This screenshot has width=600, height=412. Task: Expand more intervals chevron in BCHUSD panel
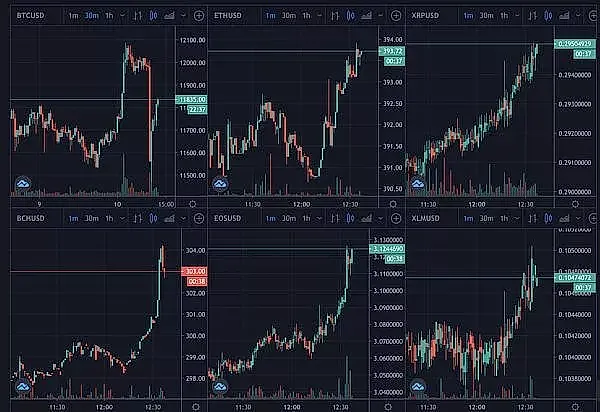[x=122, y=218]
